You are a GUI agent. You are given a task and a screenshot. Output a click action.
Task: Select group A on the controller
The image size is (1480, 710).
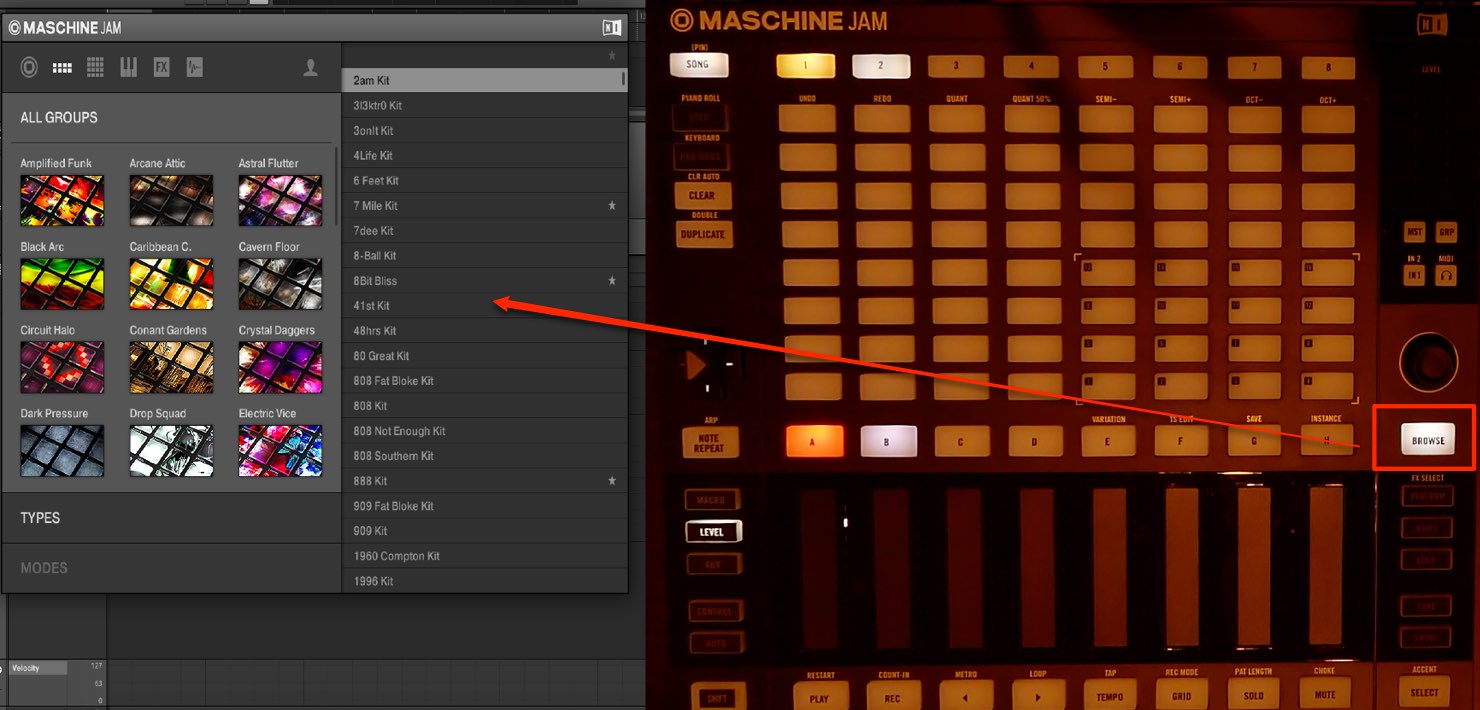point(812,441)
